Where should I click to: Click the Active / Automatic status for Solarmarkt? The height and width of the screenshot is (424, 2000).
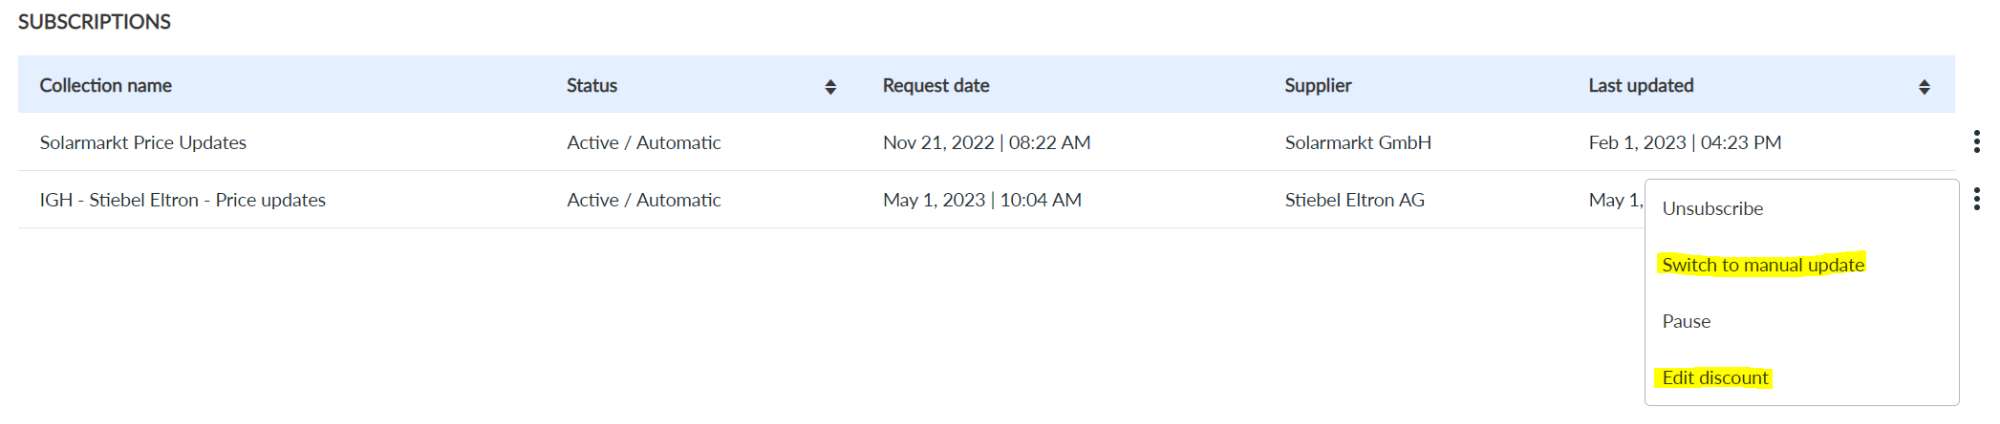coord(644,143)
